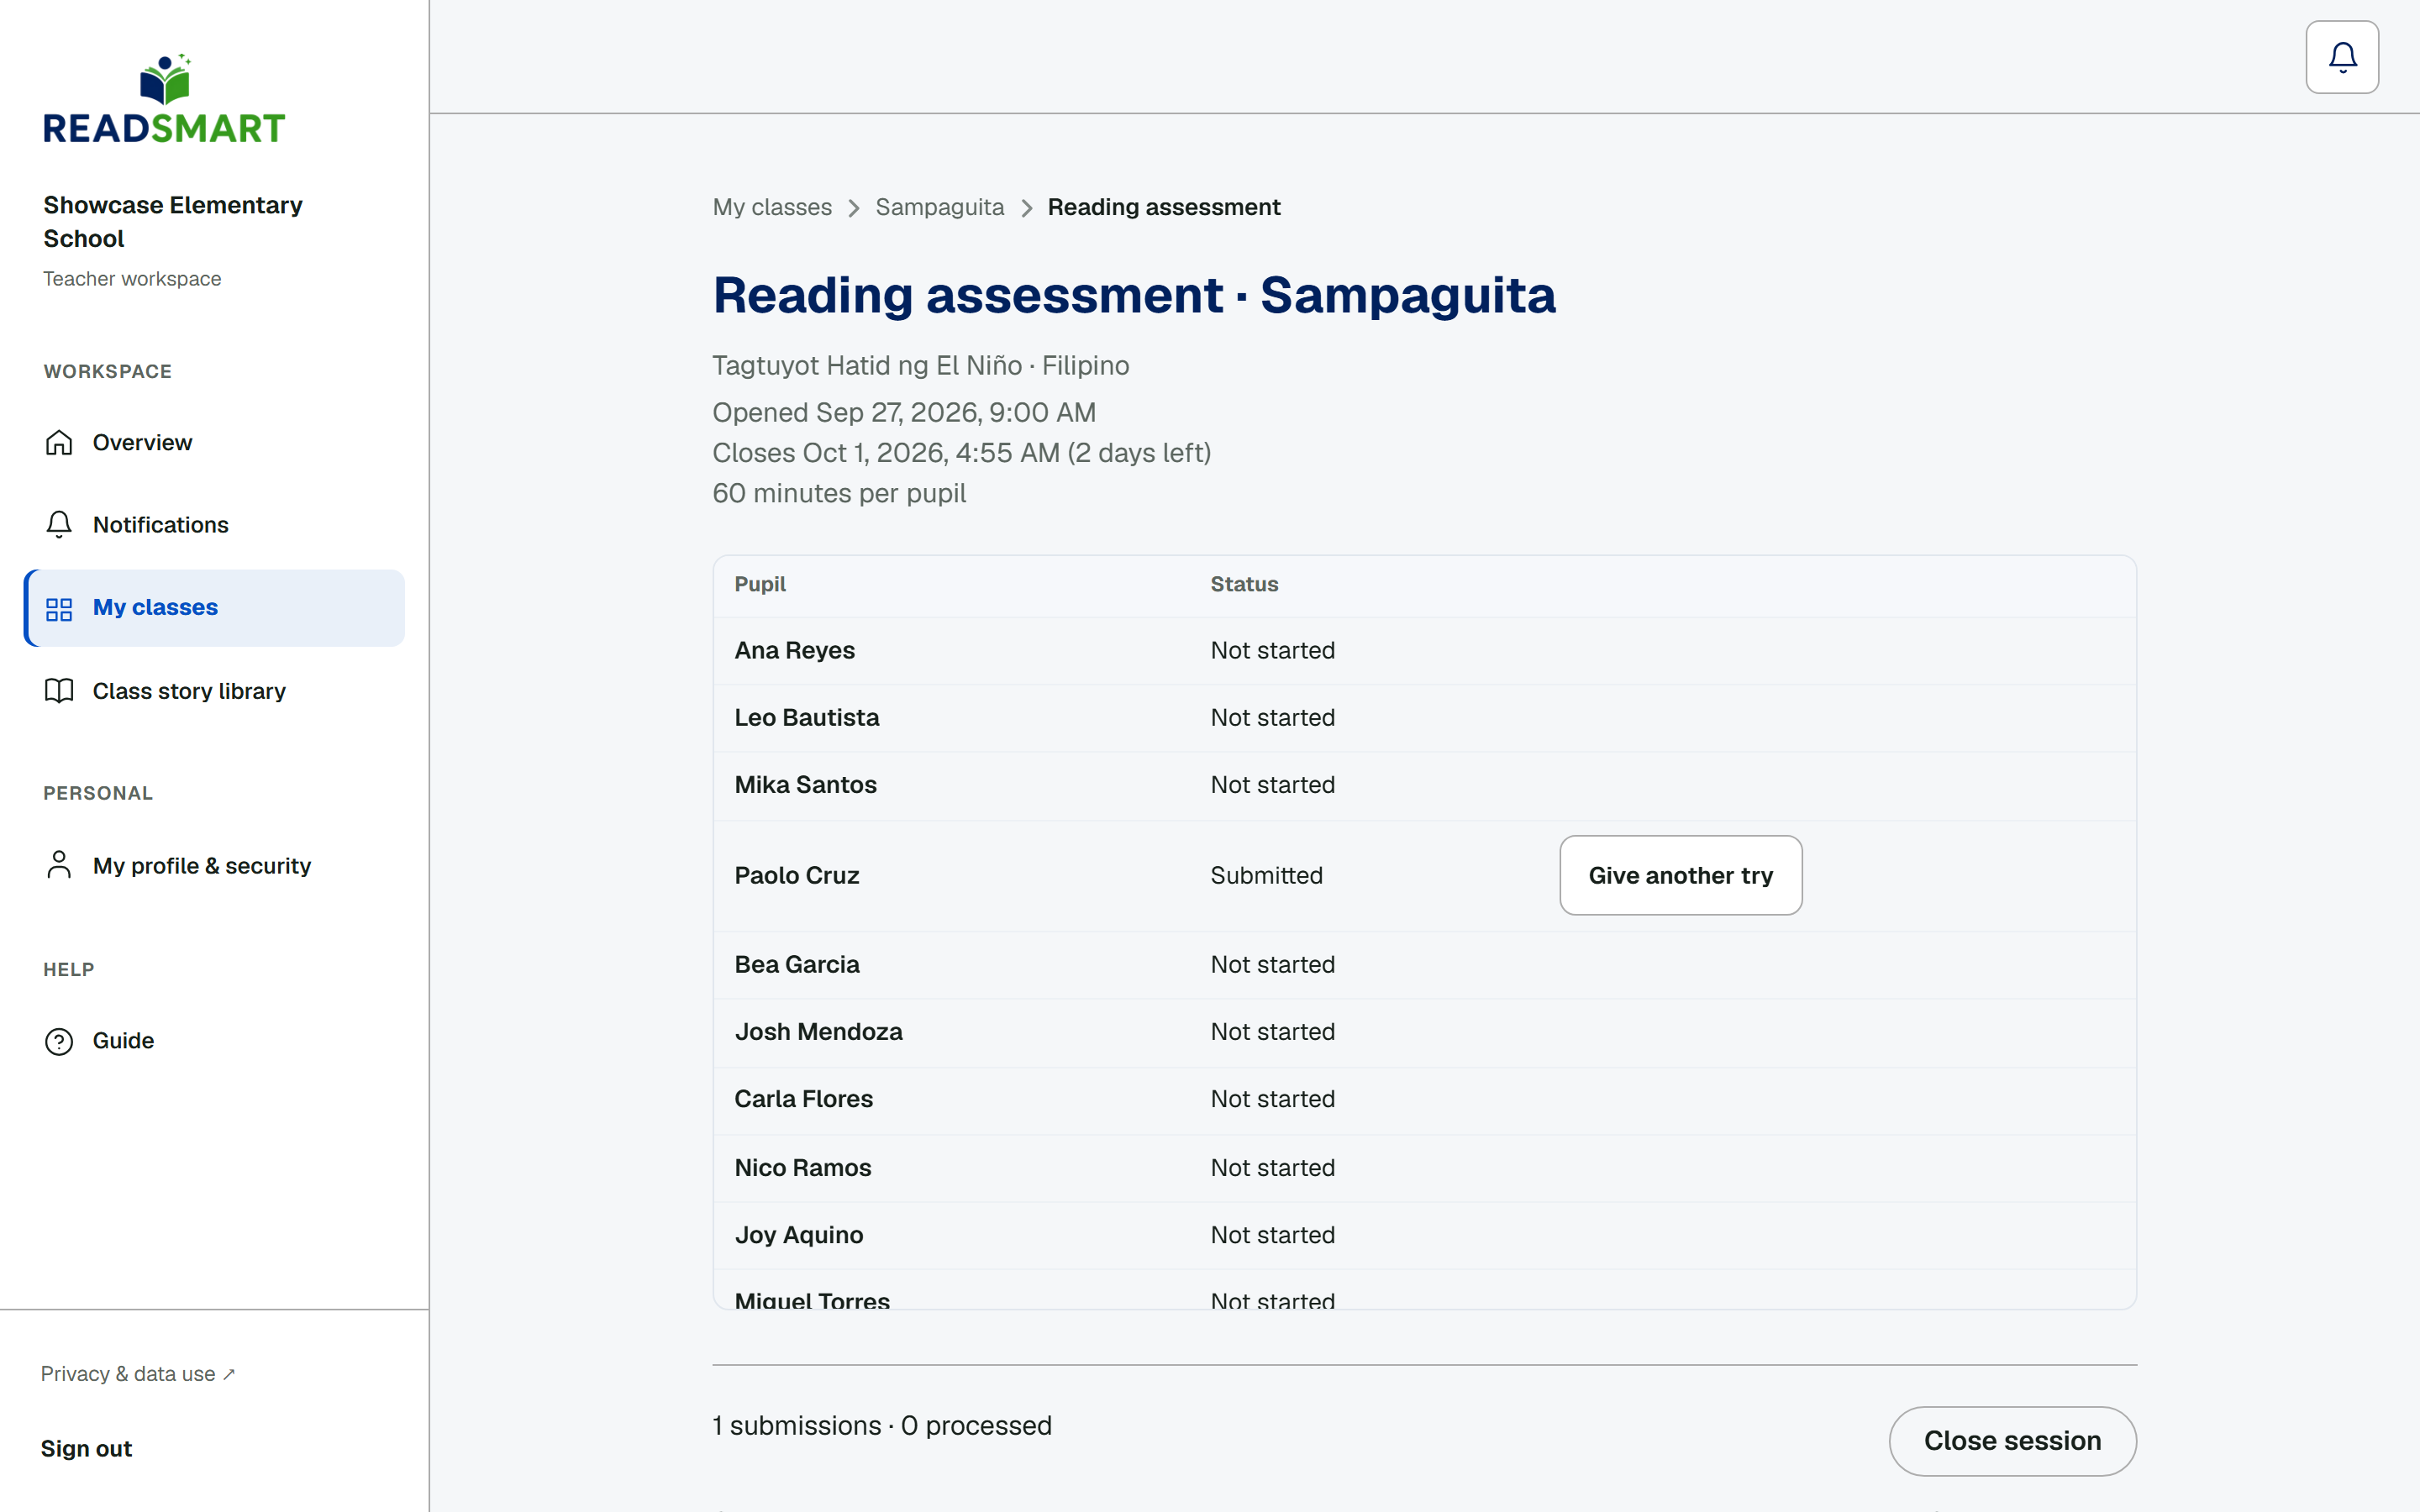2420x1512 pixels.
Task: Click the My classes grid icon
Action: tap(59, 608)
